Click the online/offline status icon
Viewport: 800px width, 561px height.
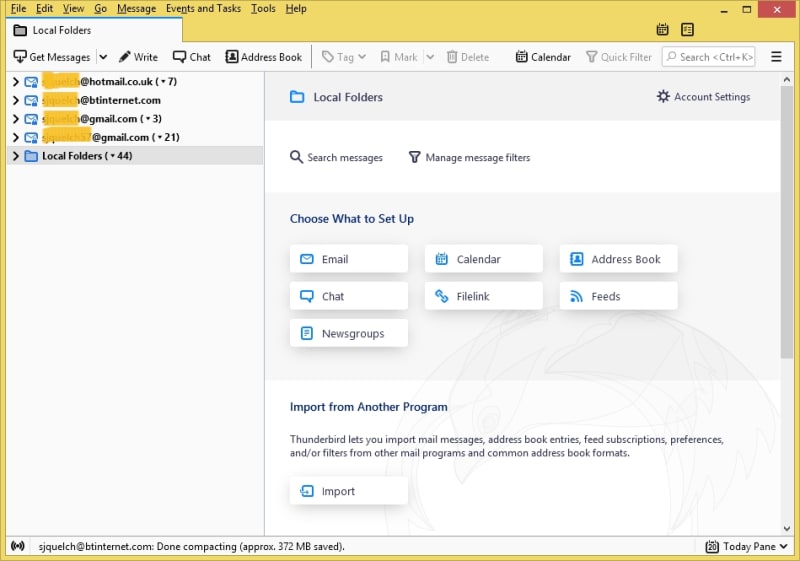tap(18, 546)
